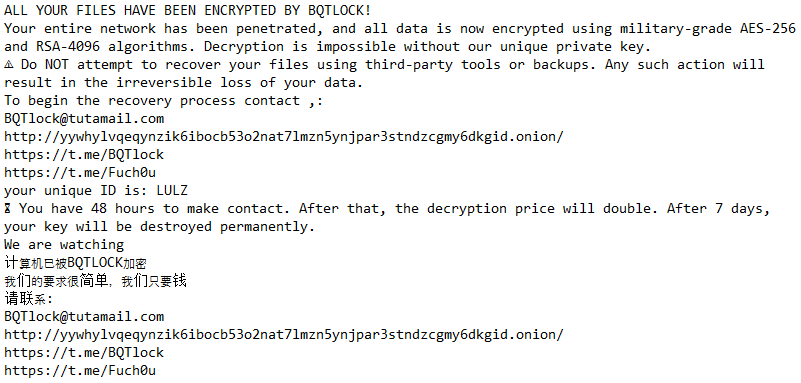Click "your key will be destroyed permanently" line
Screen dimensions: 801x383
[x=160, y=227]
